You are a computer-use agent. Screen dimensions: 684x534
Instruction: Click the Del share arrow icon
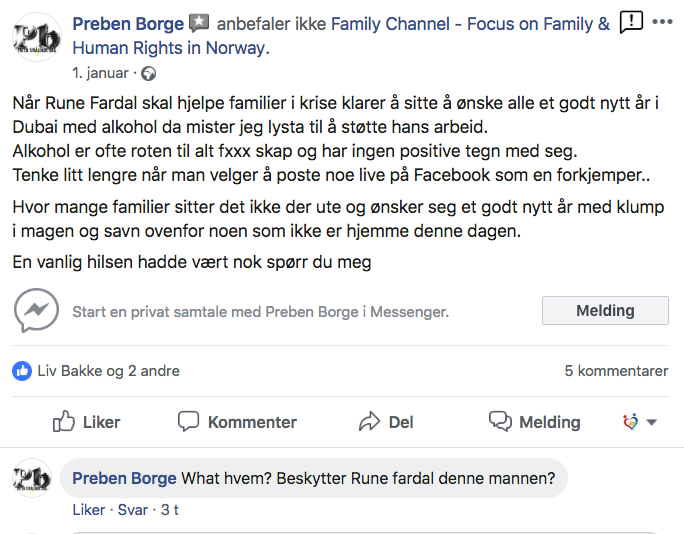(369, 422)
